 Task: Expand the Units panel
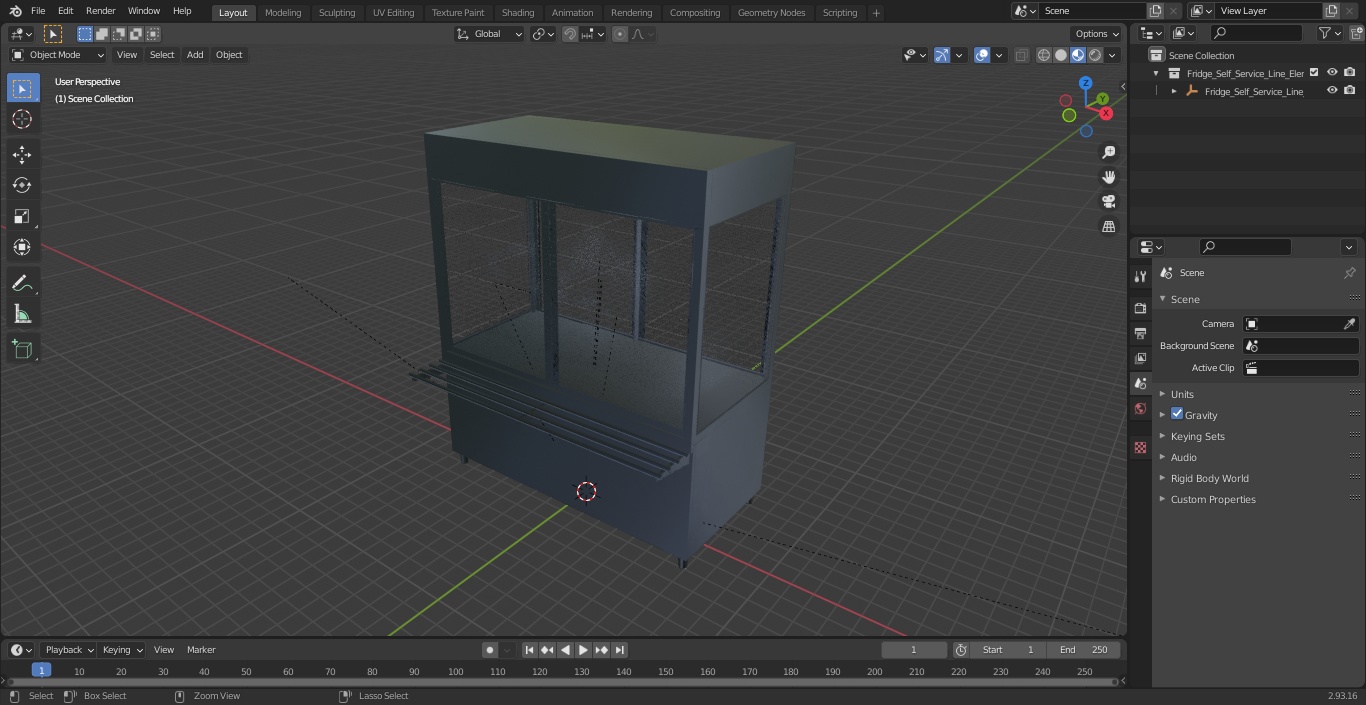point(1182,394)
